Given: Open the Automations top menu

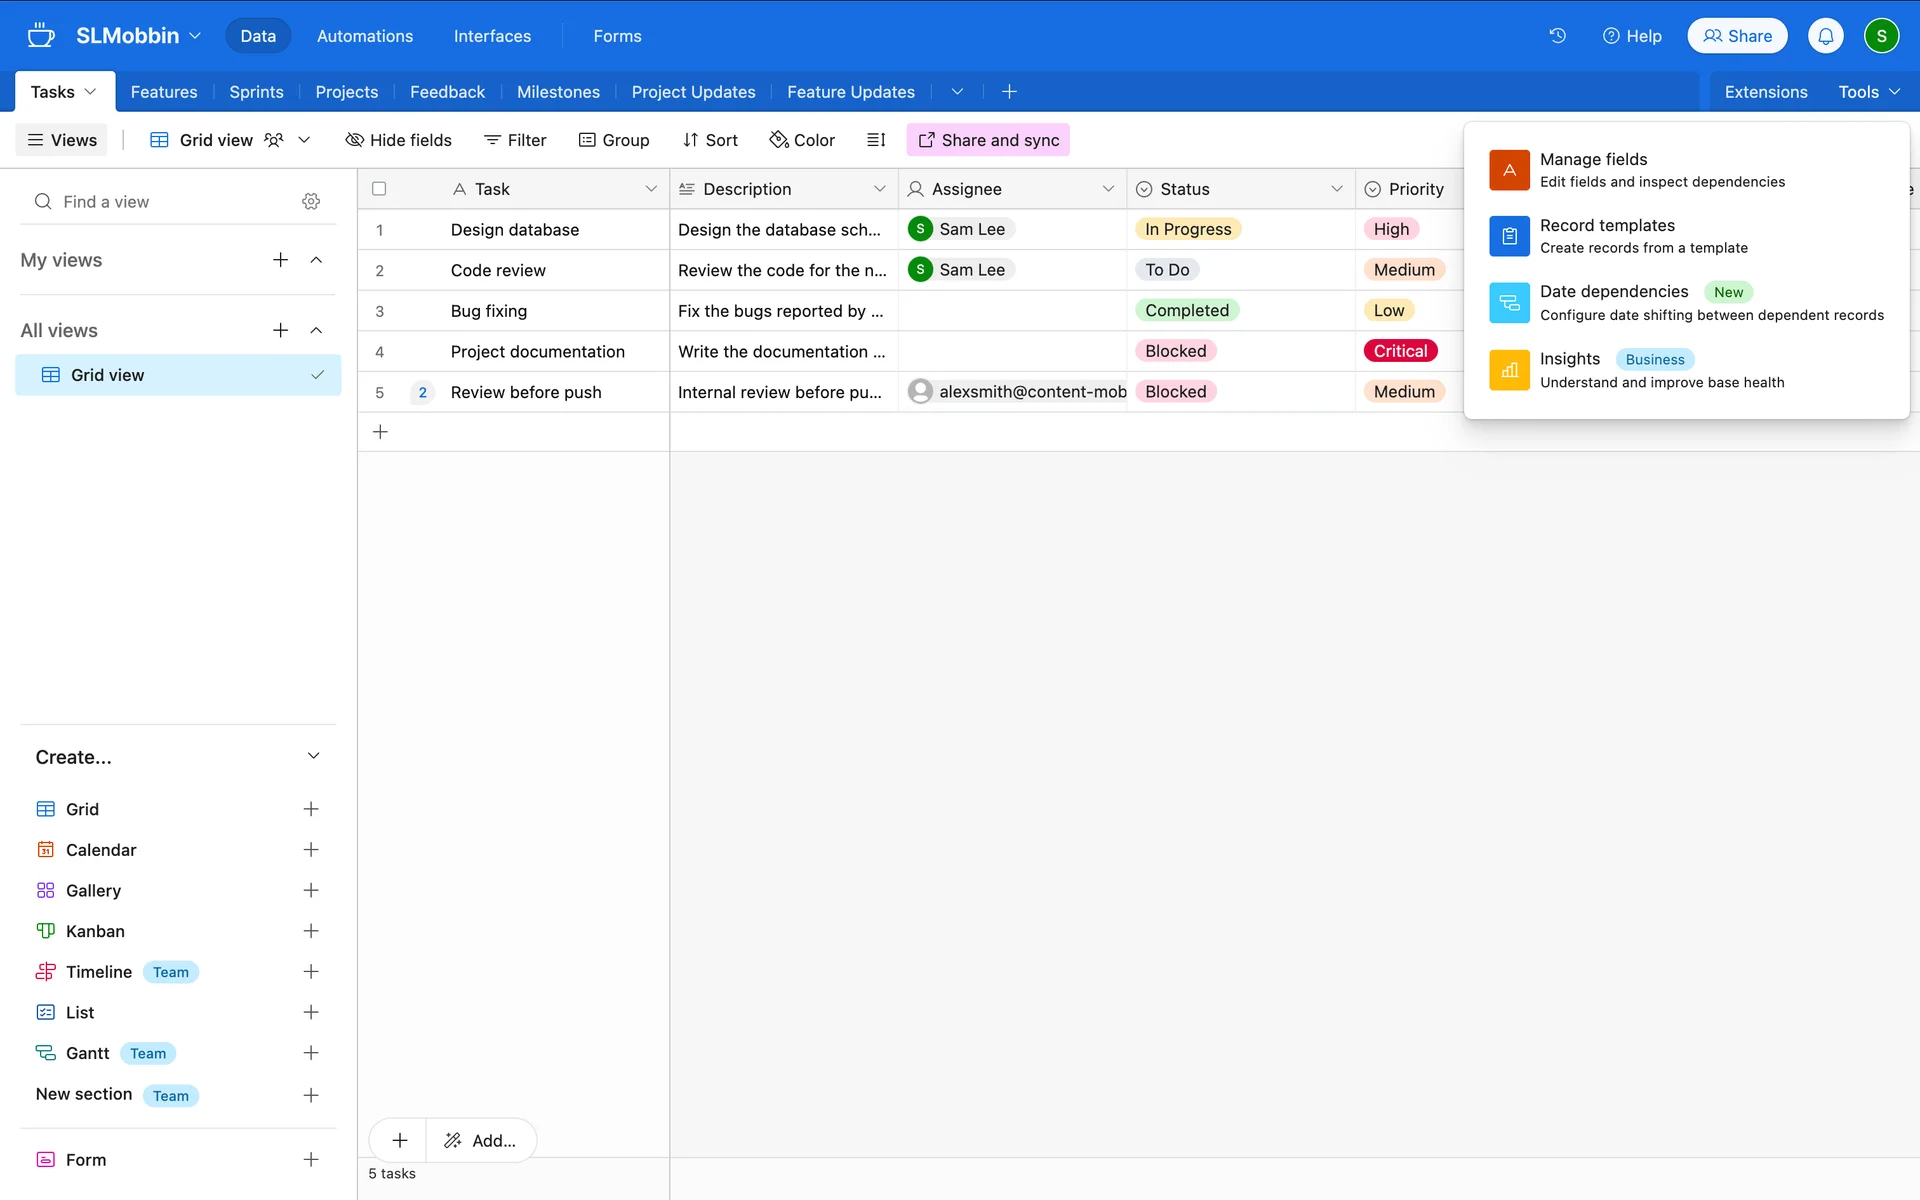Looking at the screenshot, I should click(364, 36).
